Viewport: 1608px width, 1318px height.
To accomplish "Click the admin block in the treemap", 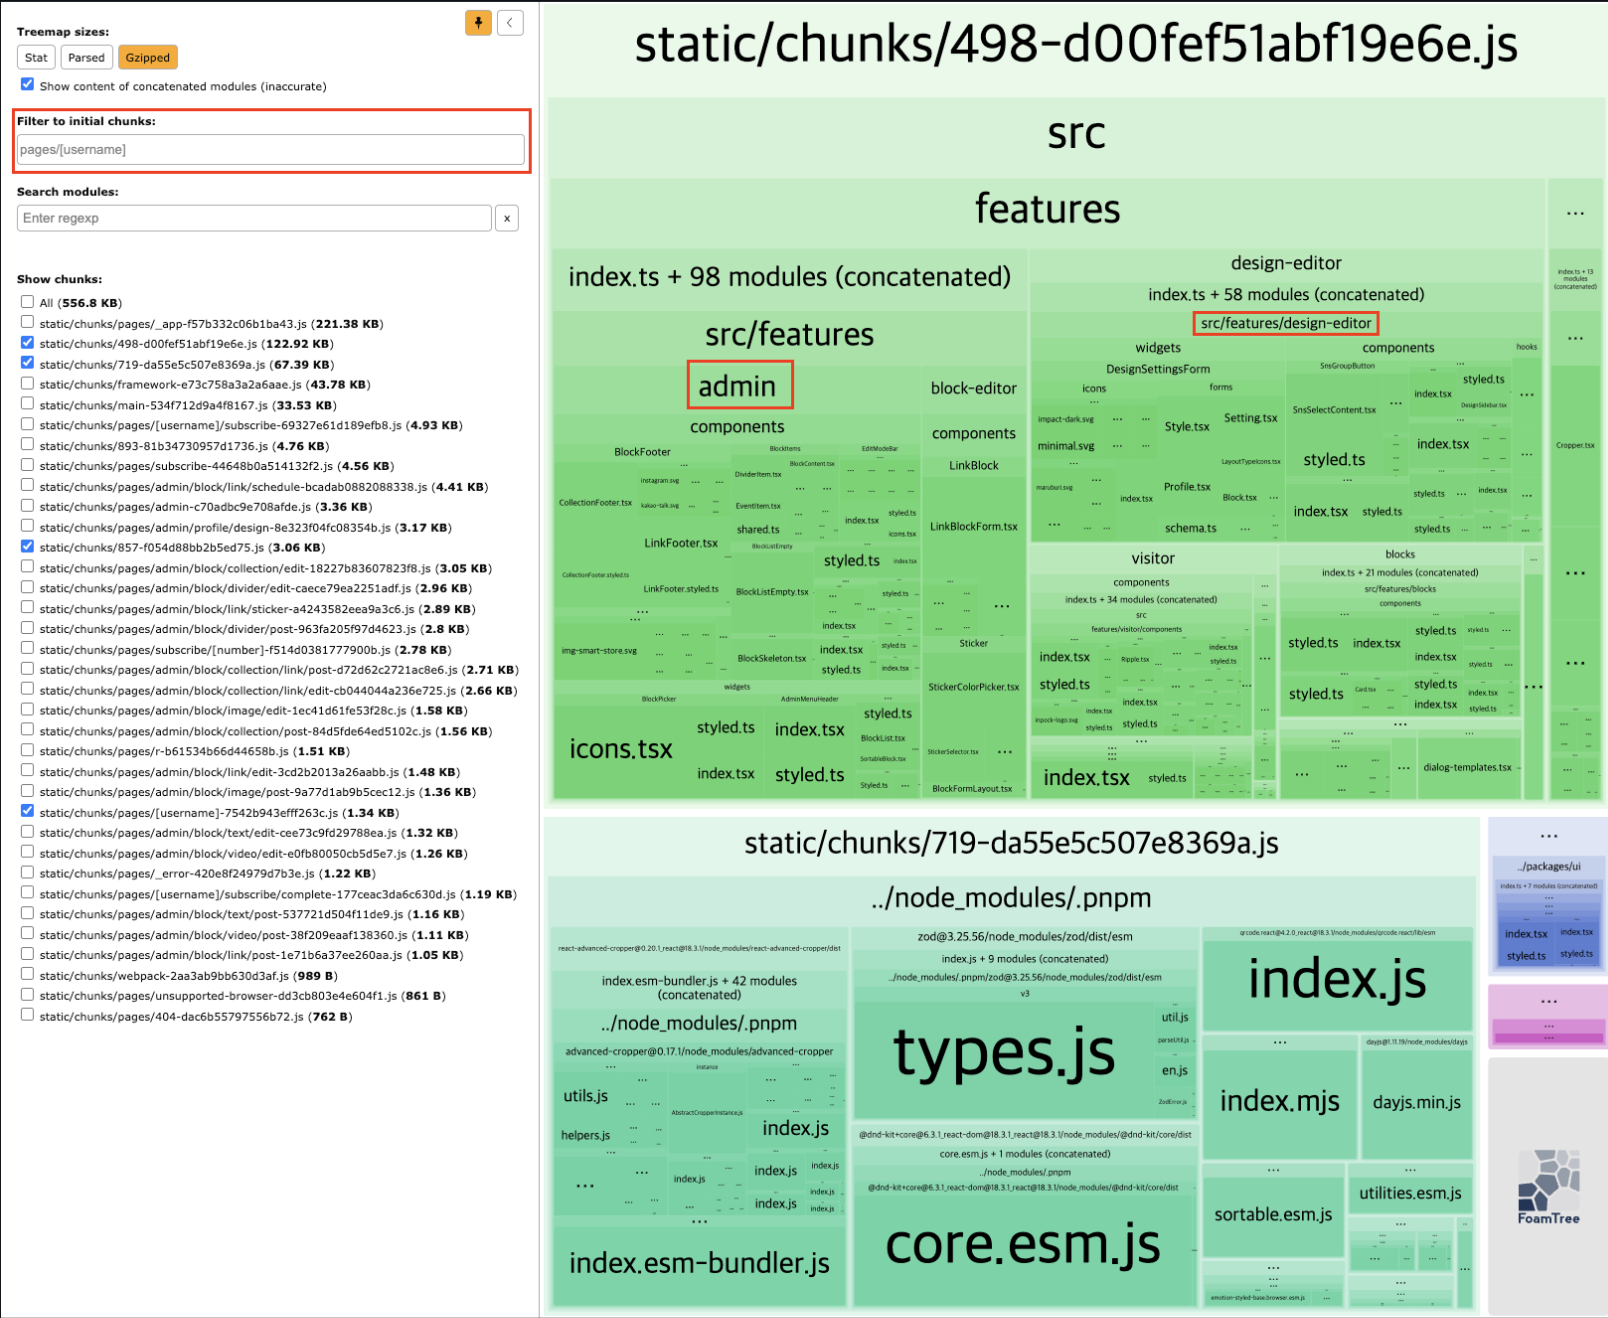I will coord(738,386).
